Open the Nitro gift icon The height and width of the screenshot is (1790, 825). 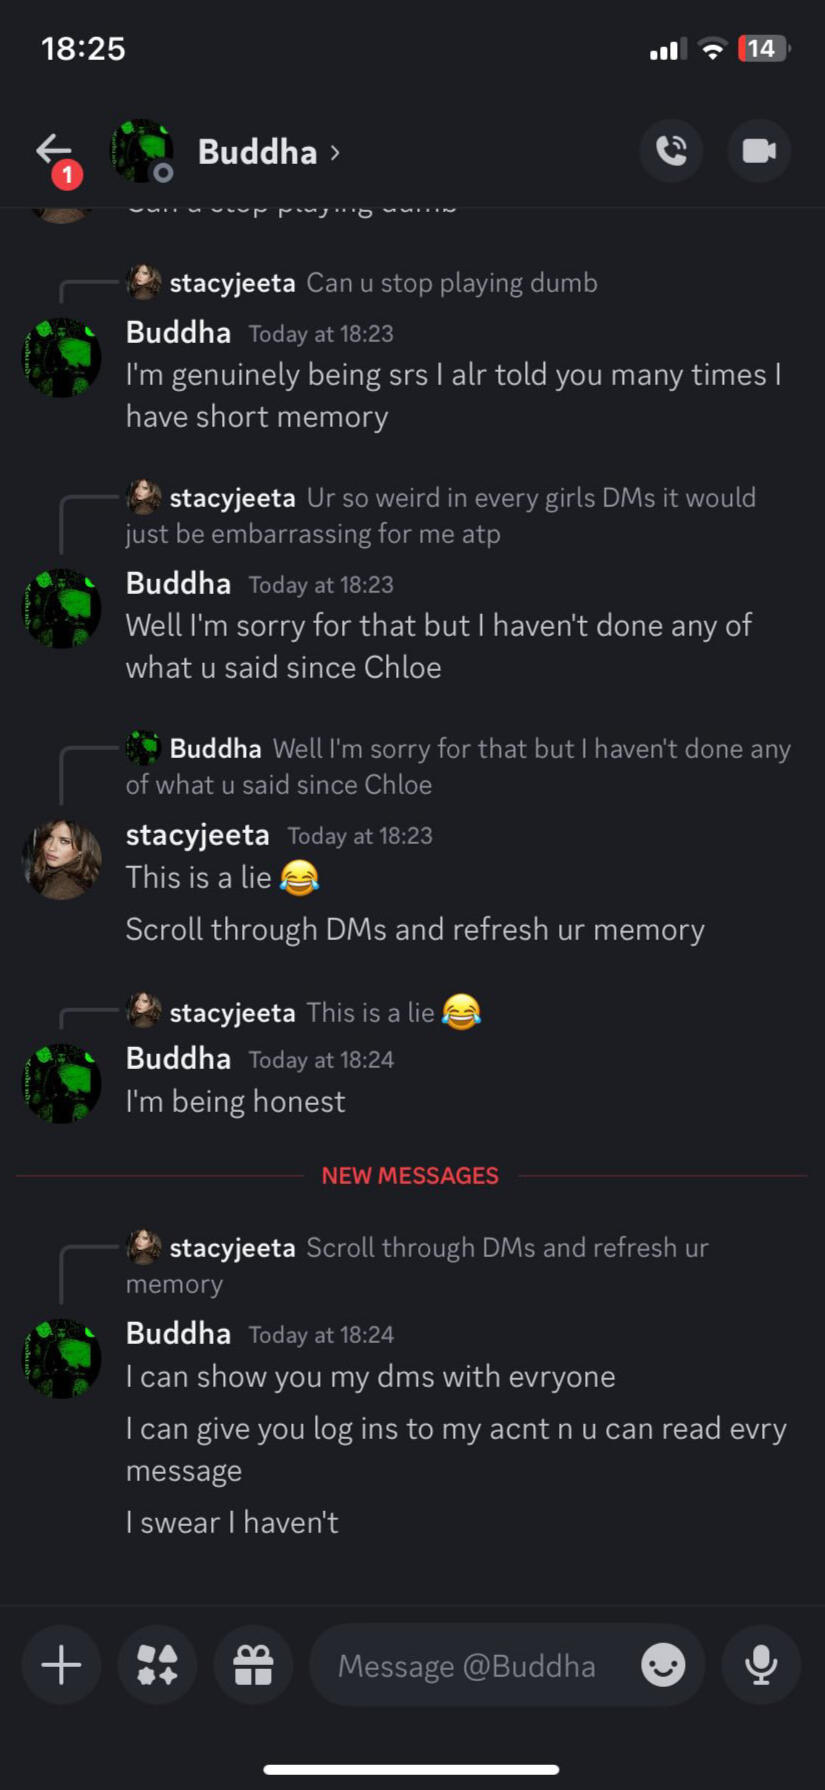pyautogui.click(x=253, y=1665)
